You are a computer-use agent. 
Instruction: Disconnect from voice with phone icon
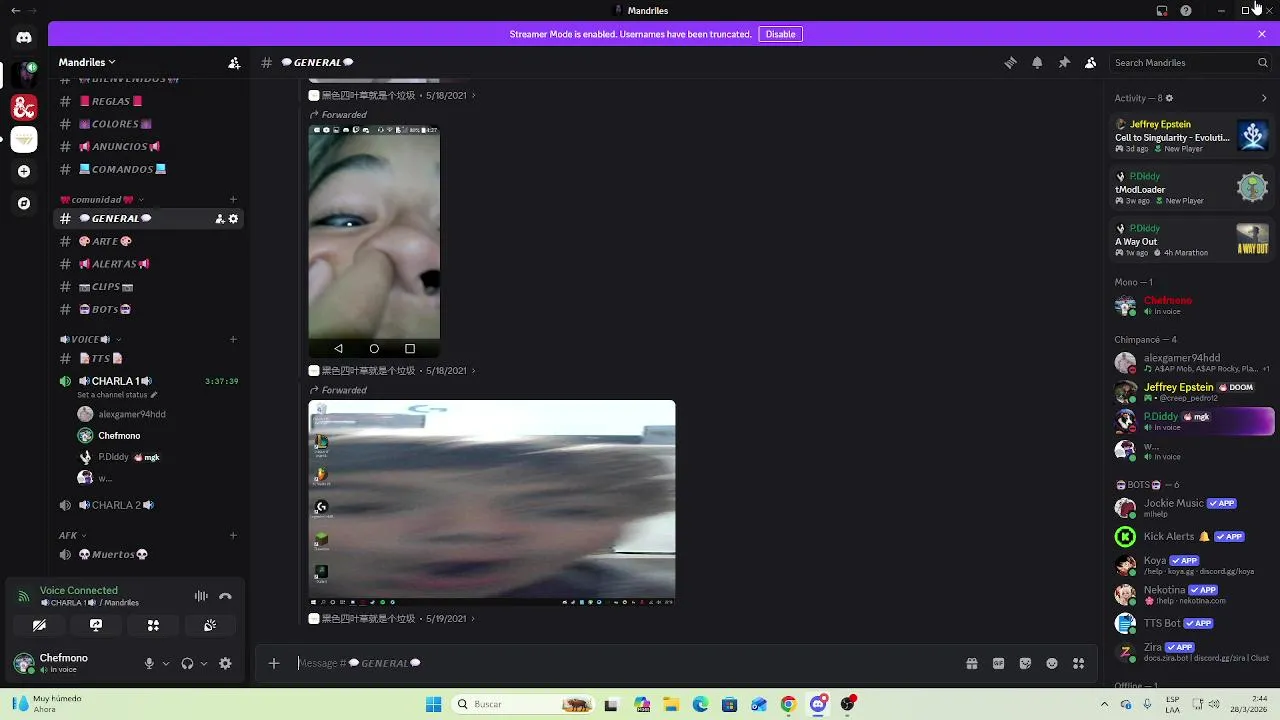click(x=225, y=596)
